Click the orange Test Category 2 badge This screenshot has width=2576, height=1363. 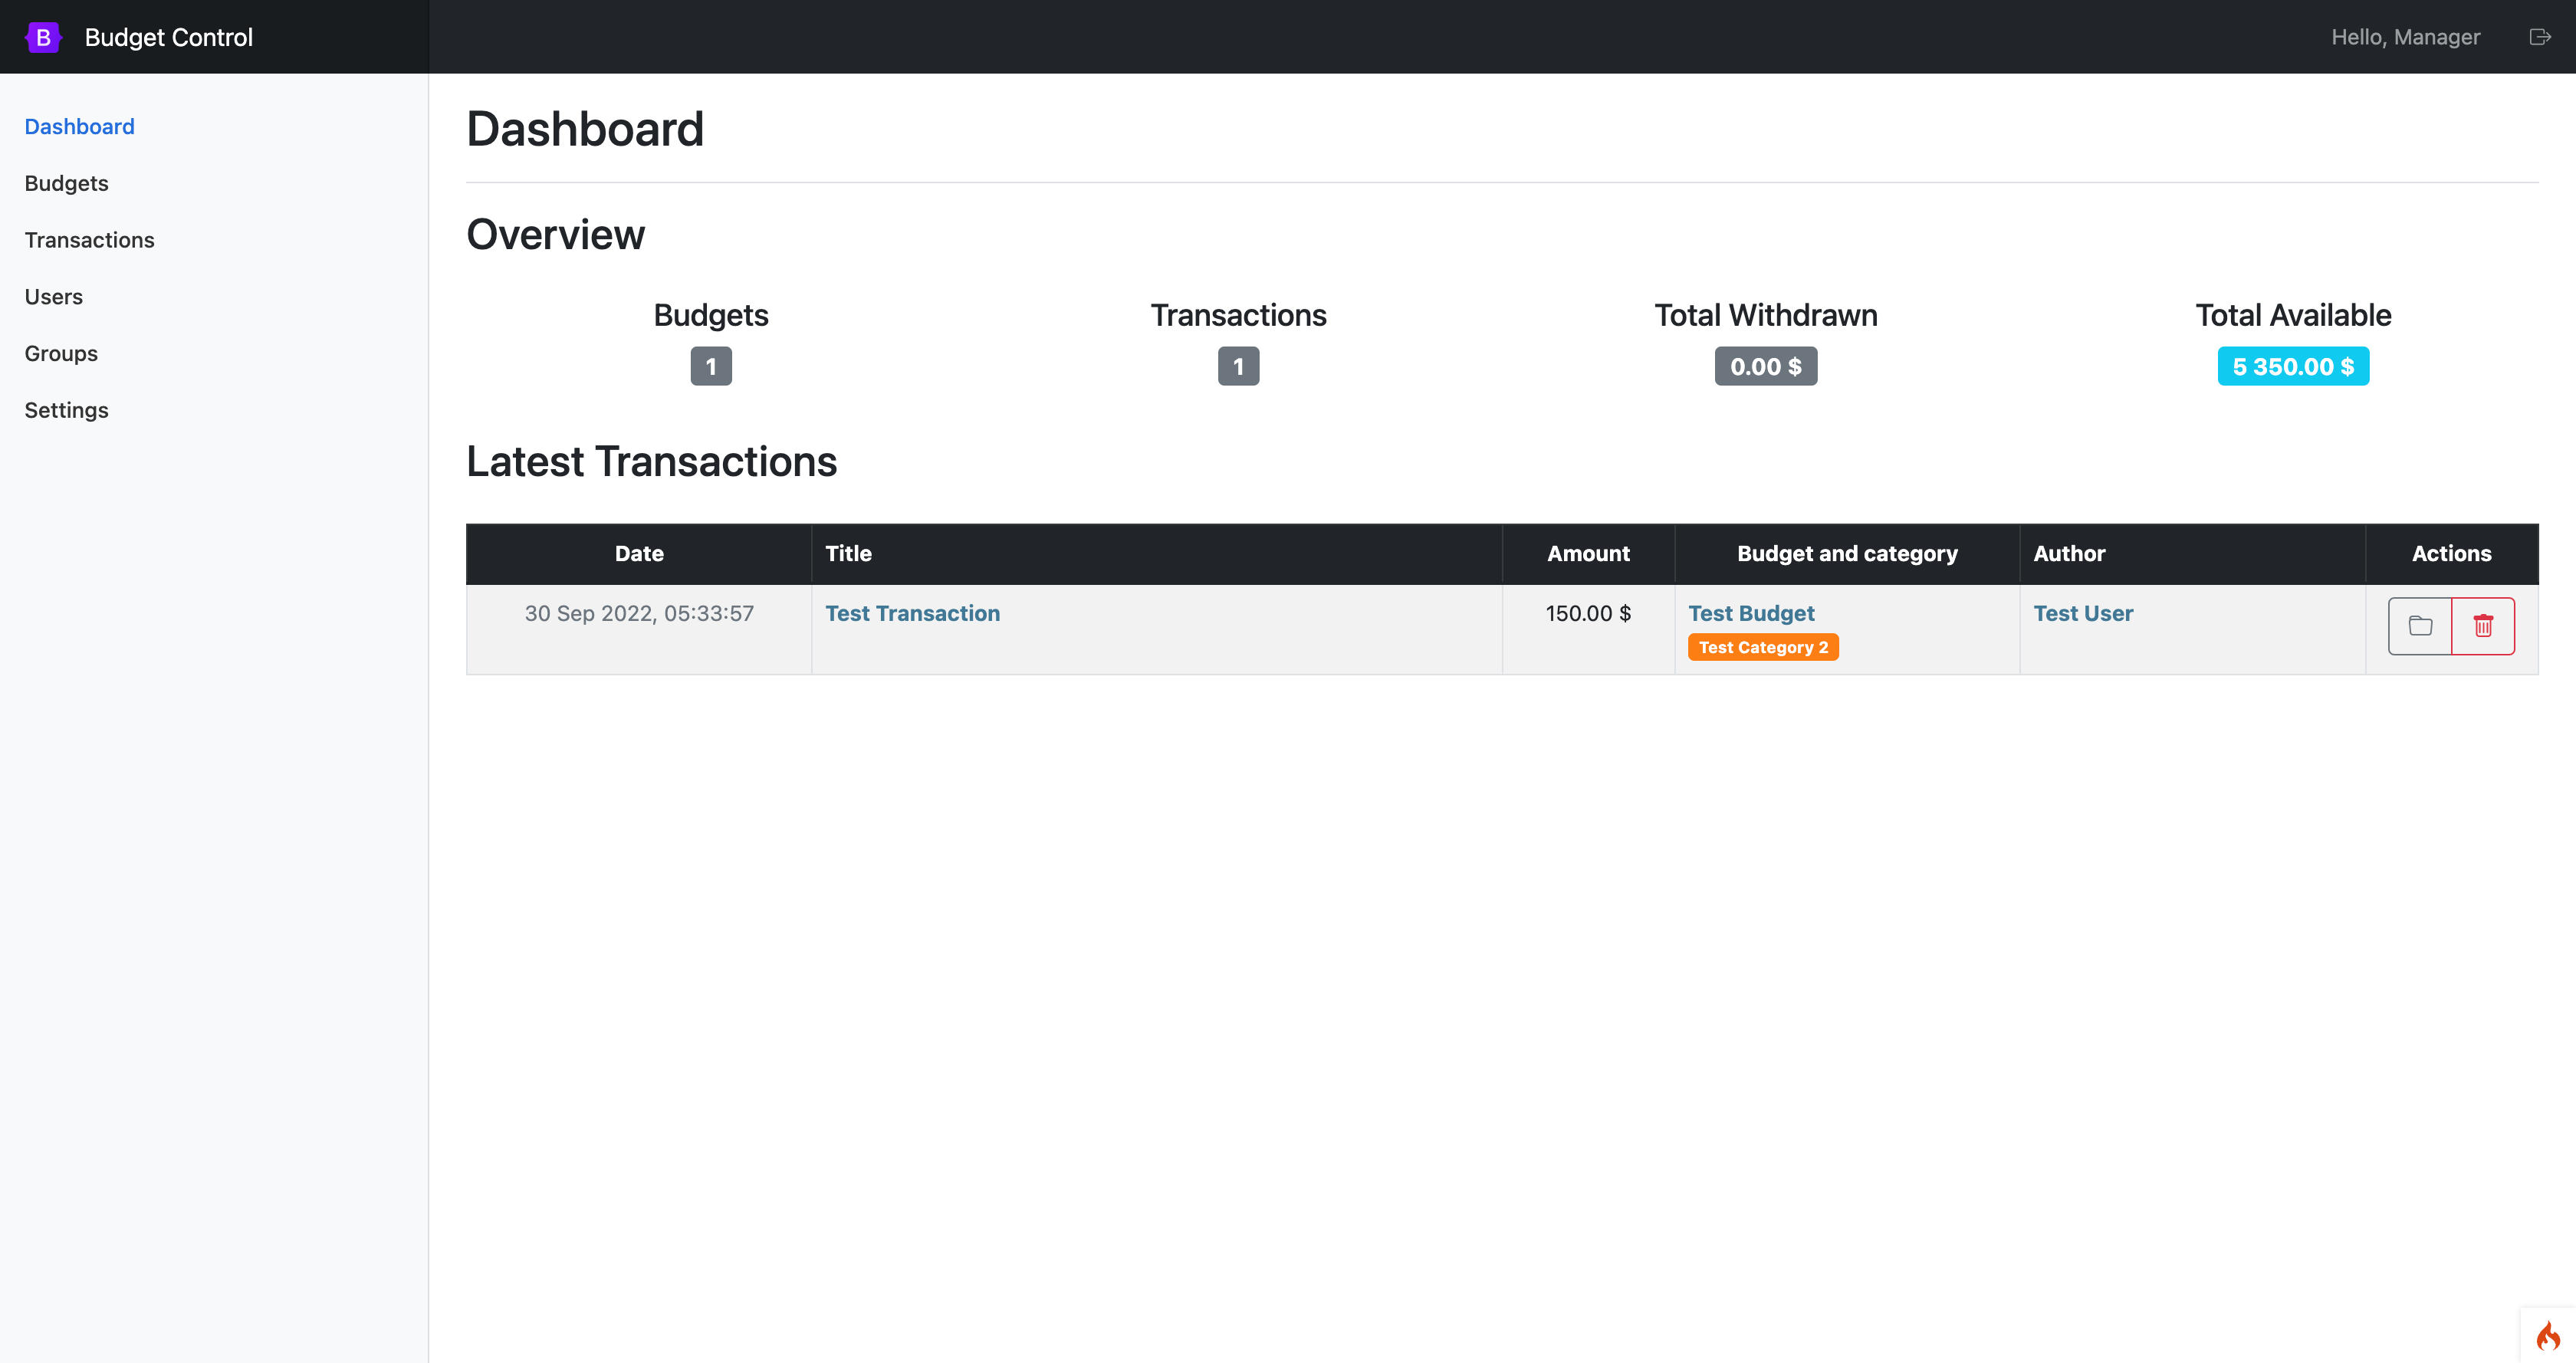[1762, 647]
